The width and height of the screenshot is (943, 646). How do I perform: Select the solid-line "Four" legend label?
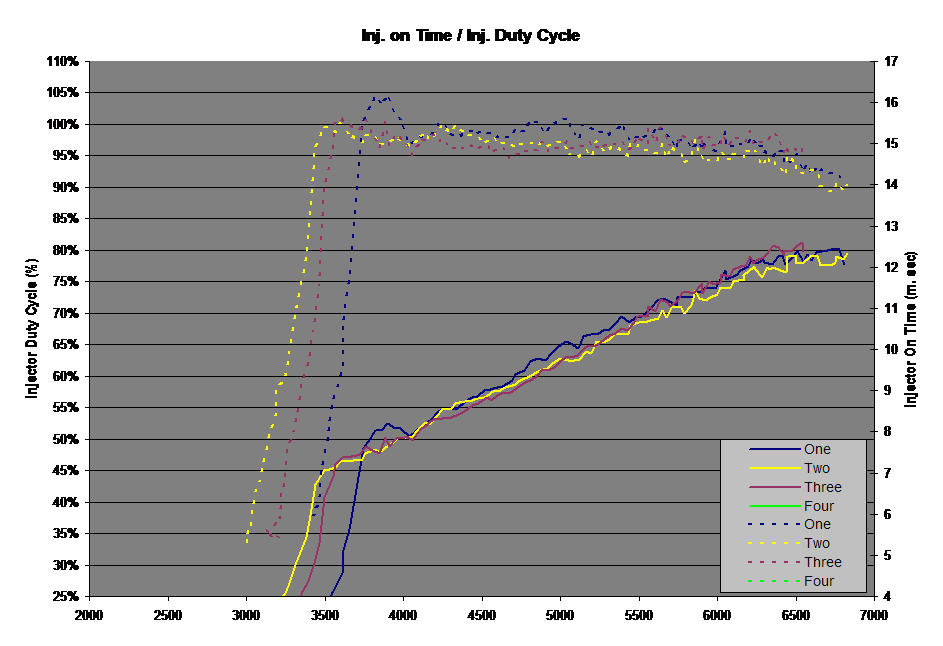818,507
